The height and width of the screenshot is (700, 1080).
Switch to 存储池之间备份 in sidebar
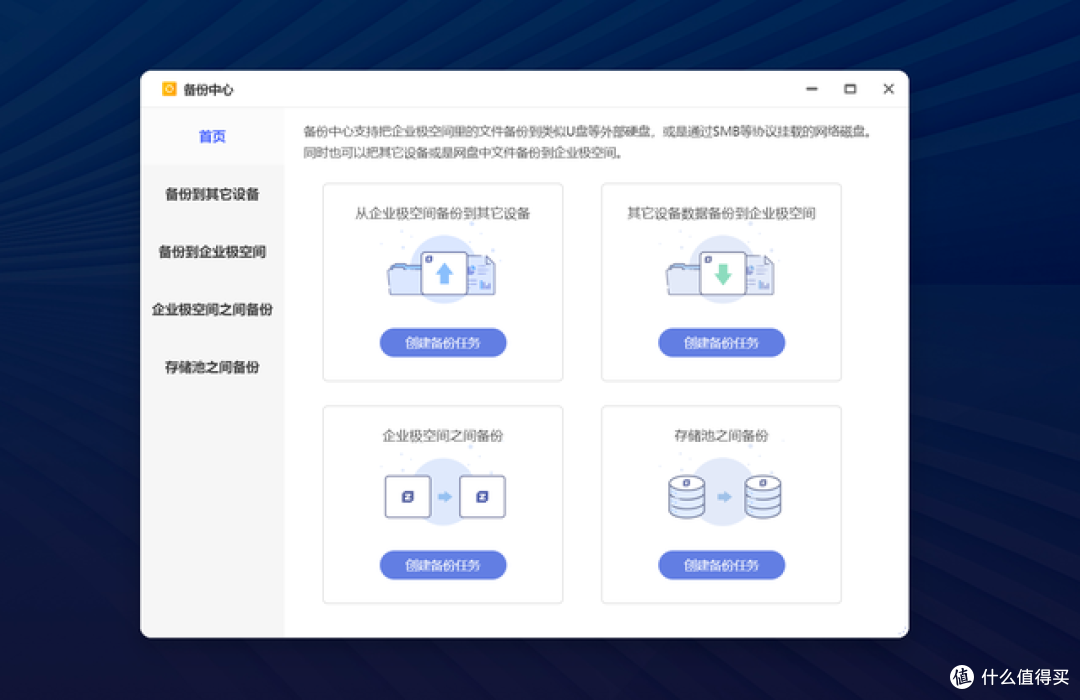pyautogui.click(x=212, y=367)
